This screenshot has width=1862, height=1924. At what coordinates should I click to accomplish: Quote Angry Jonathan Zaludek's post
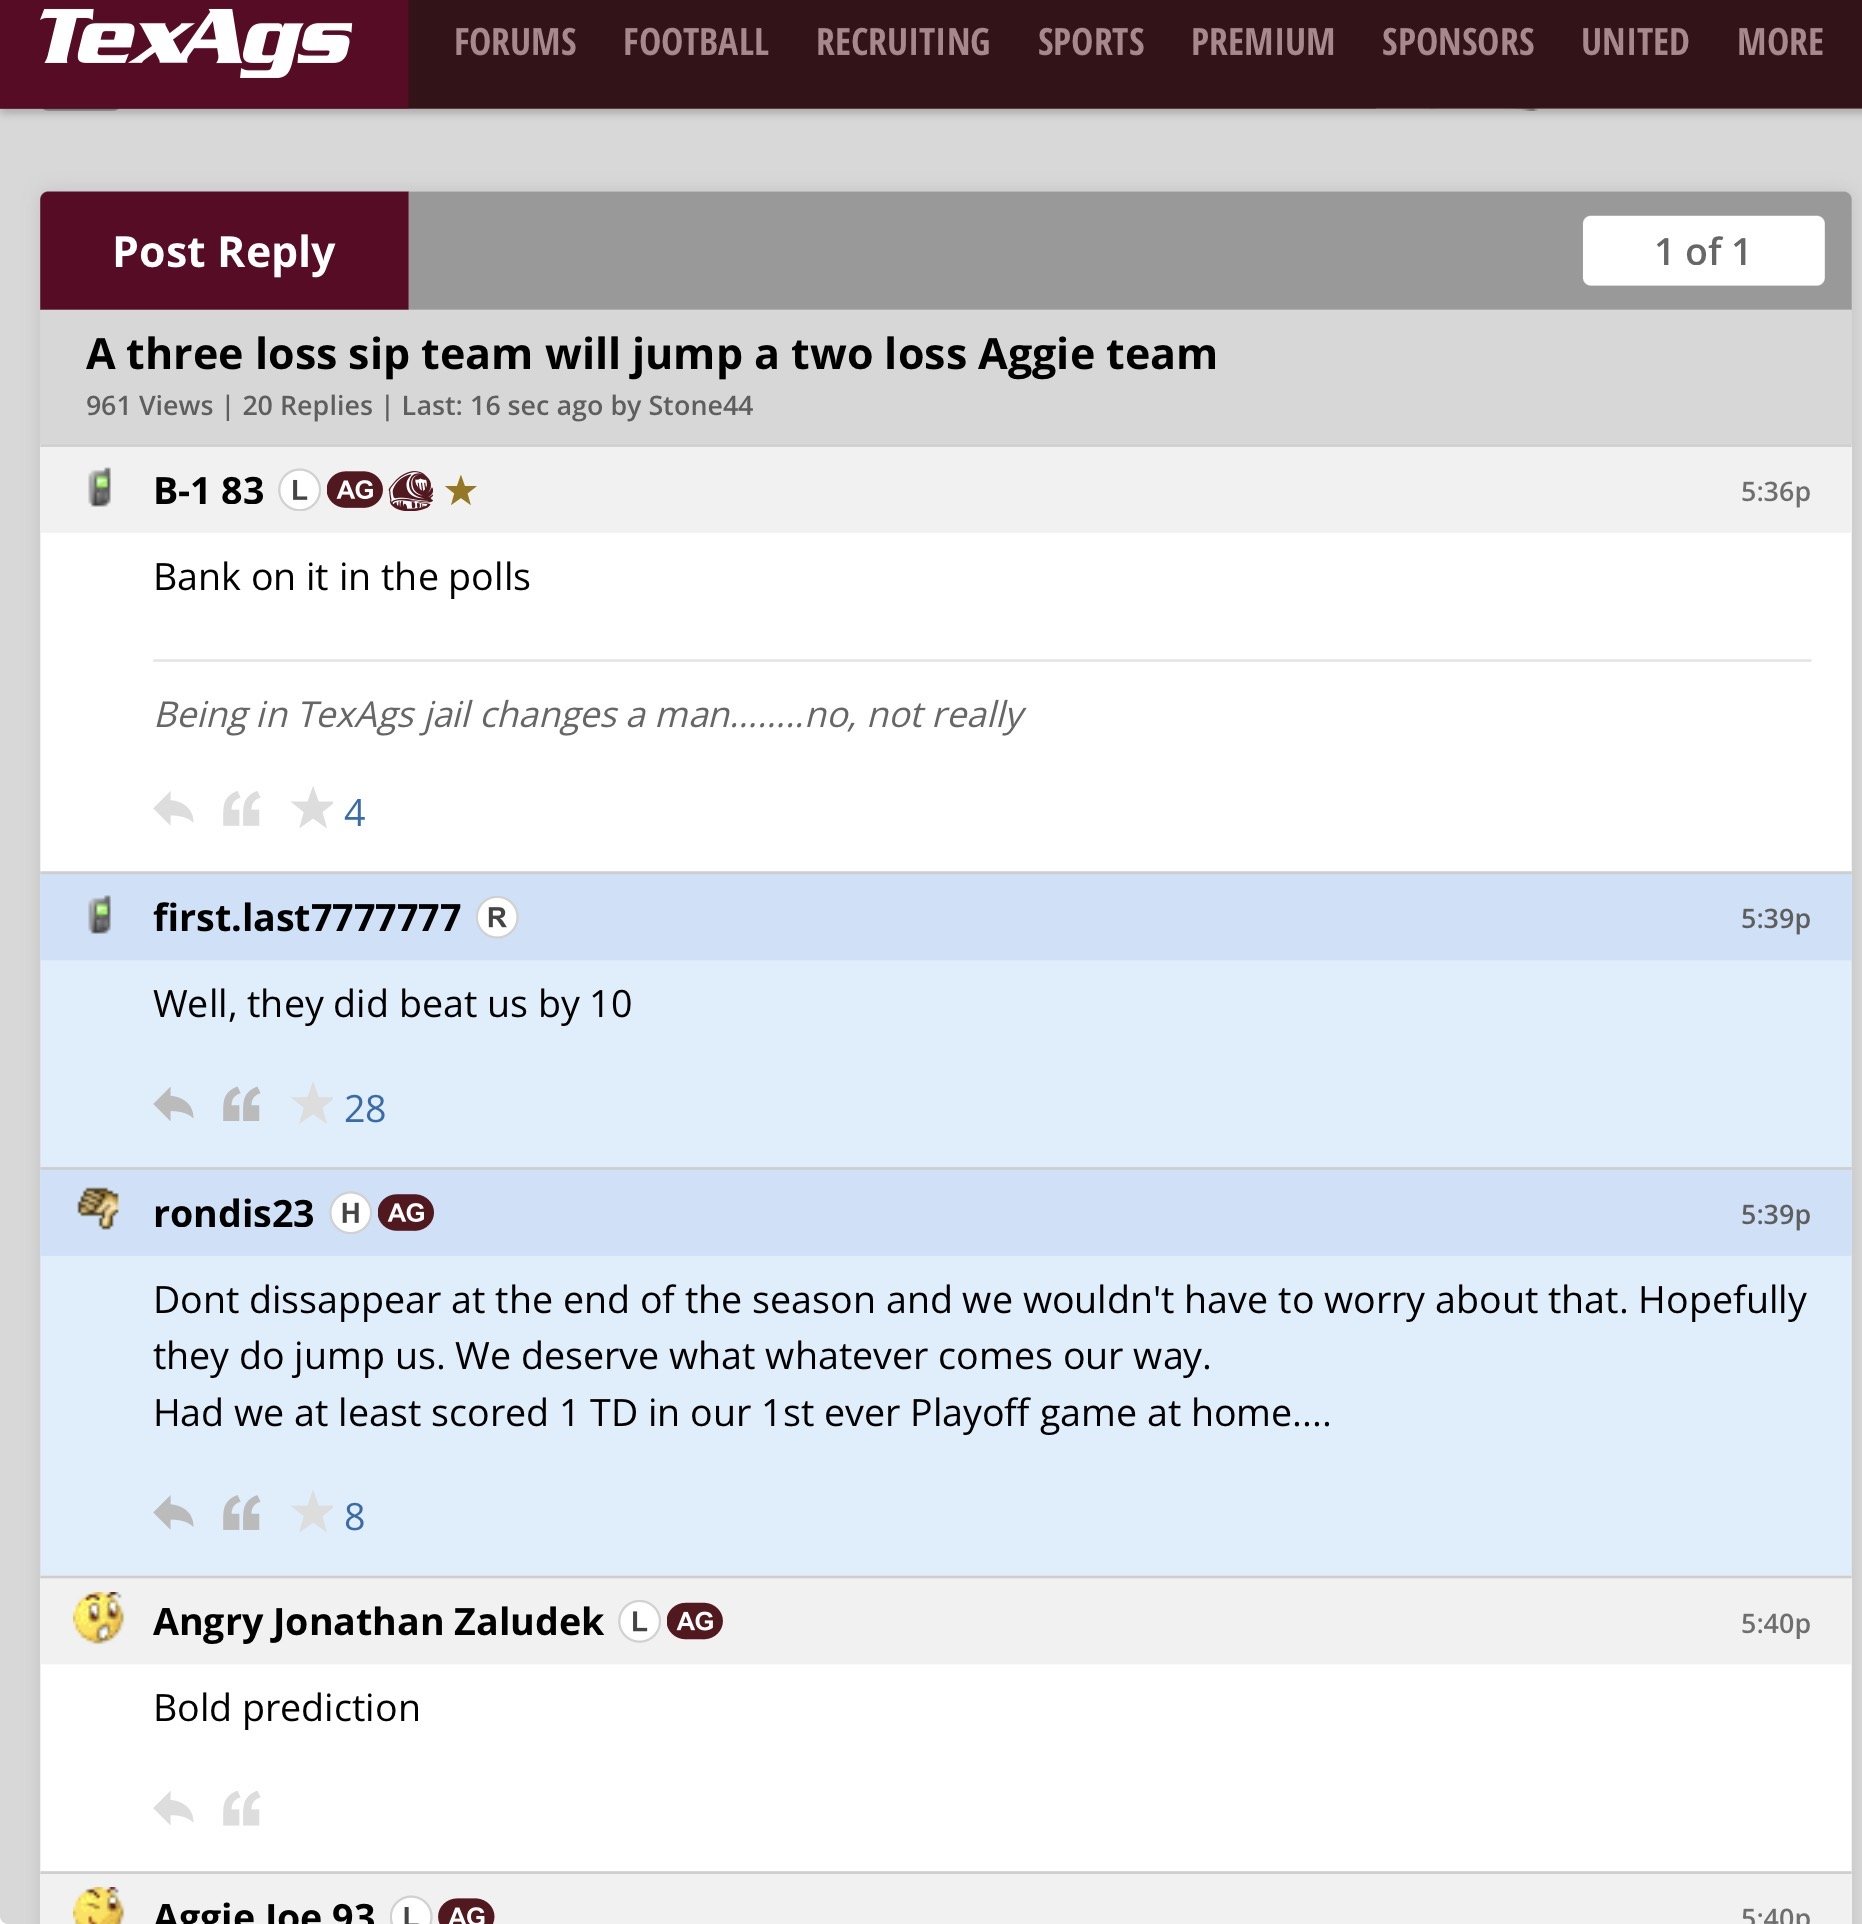pos(241,1808)
